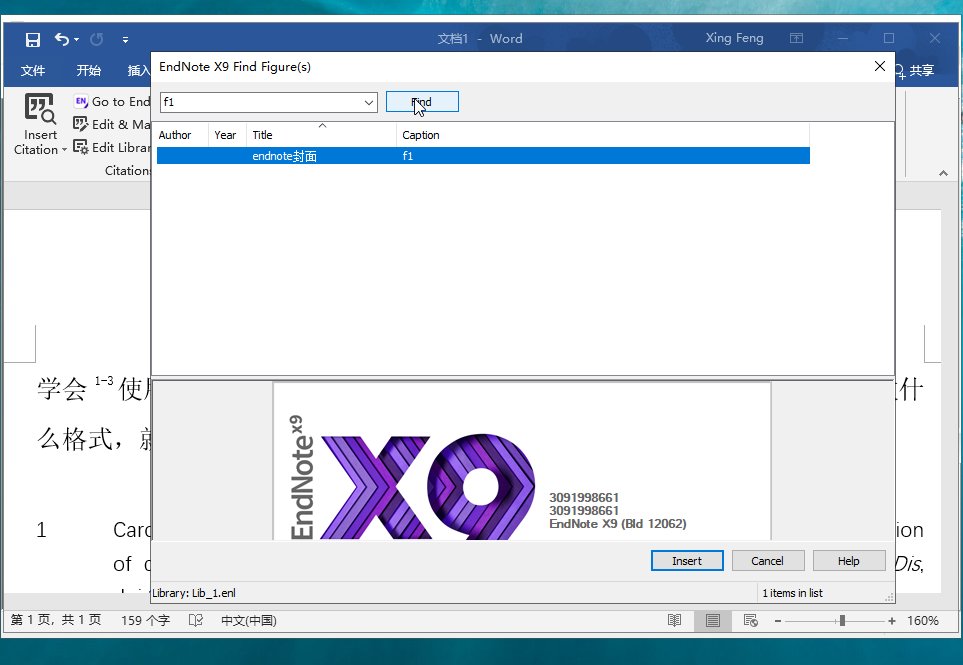Viewport: 963px width, 665px height.
Task: Sort results by Caption column
Action: click(x=603, y=135)
